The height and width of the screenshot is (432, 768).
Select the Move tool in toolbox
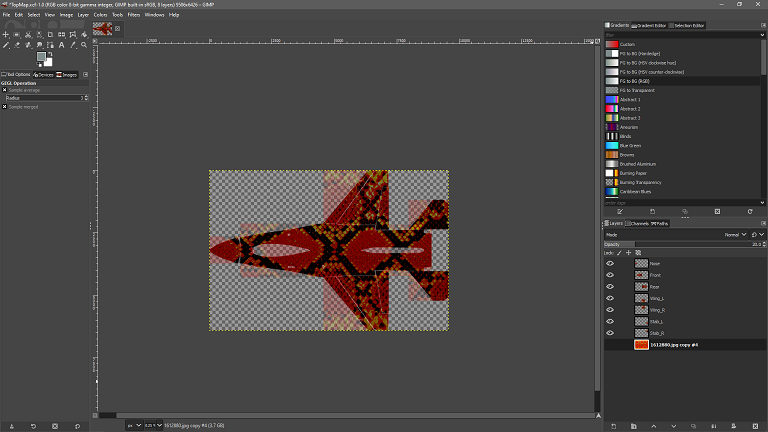[6, 35]
